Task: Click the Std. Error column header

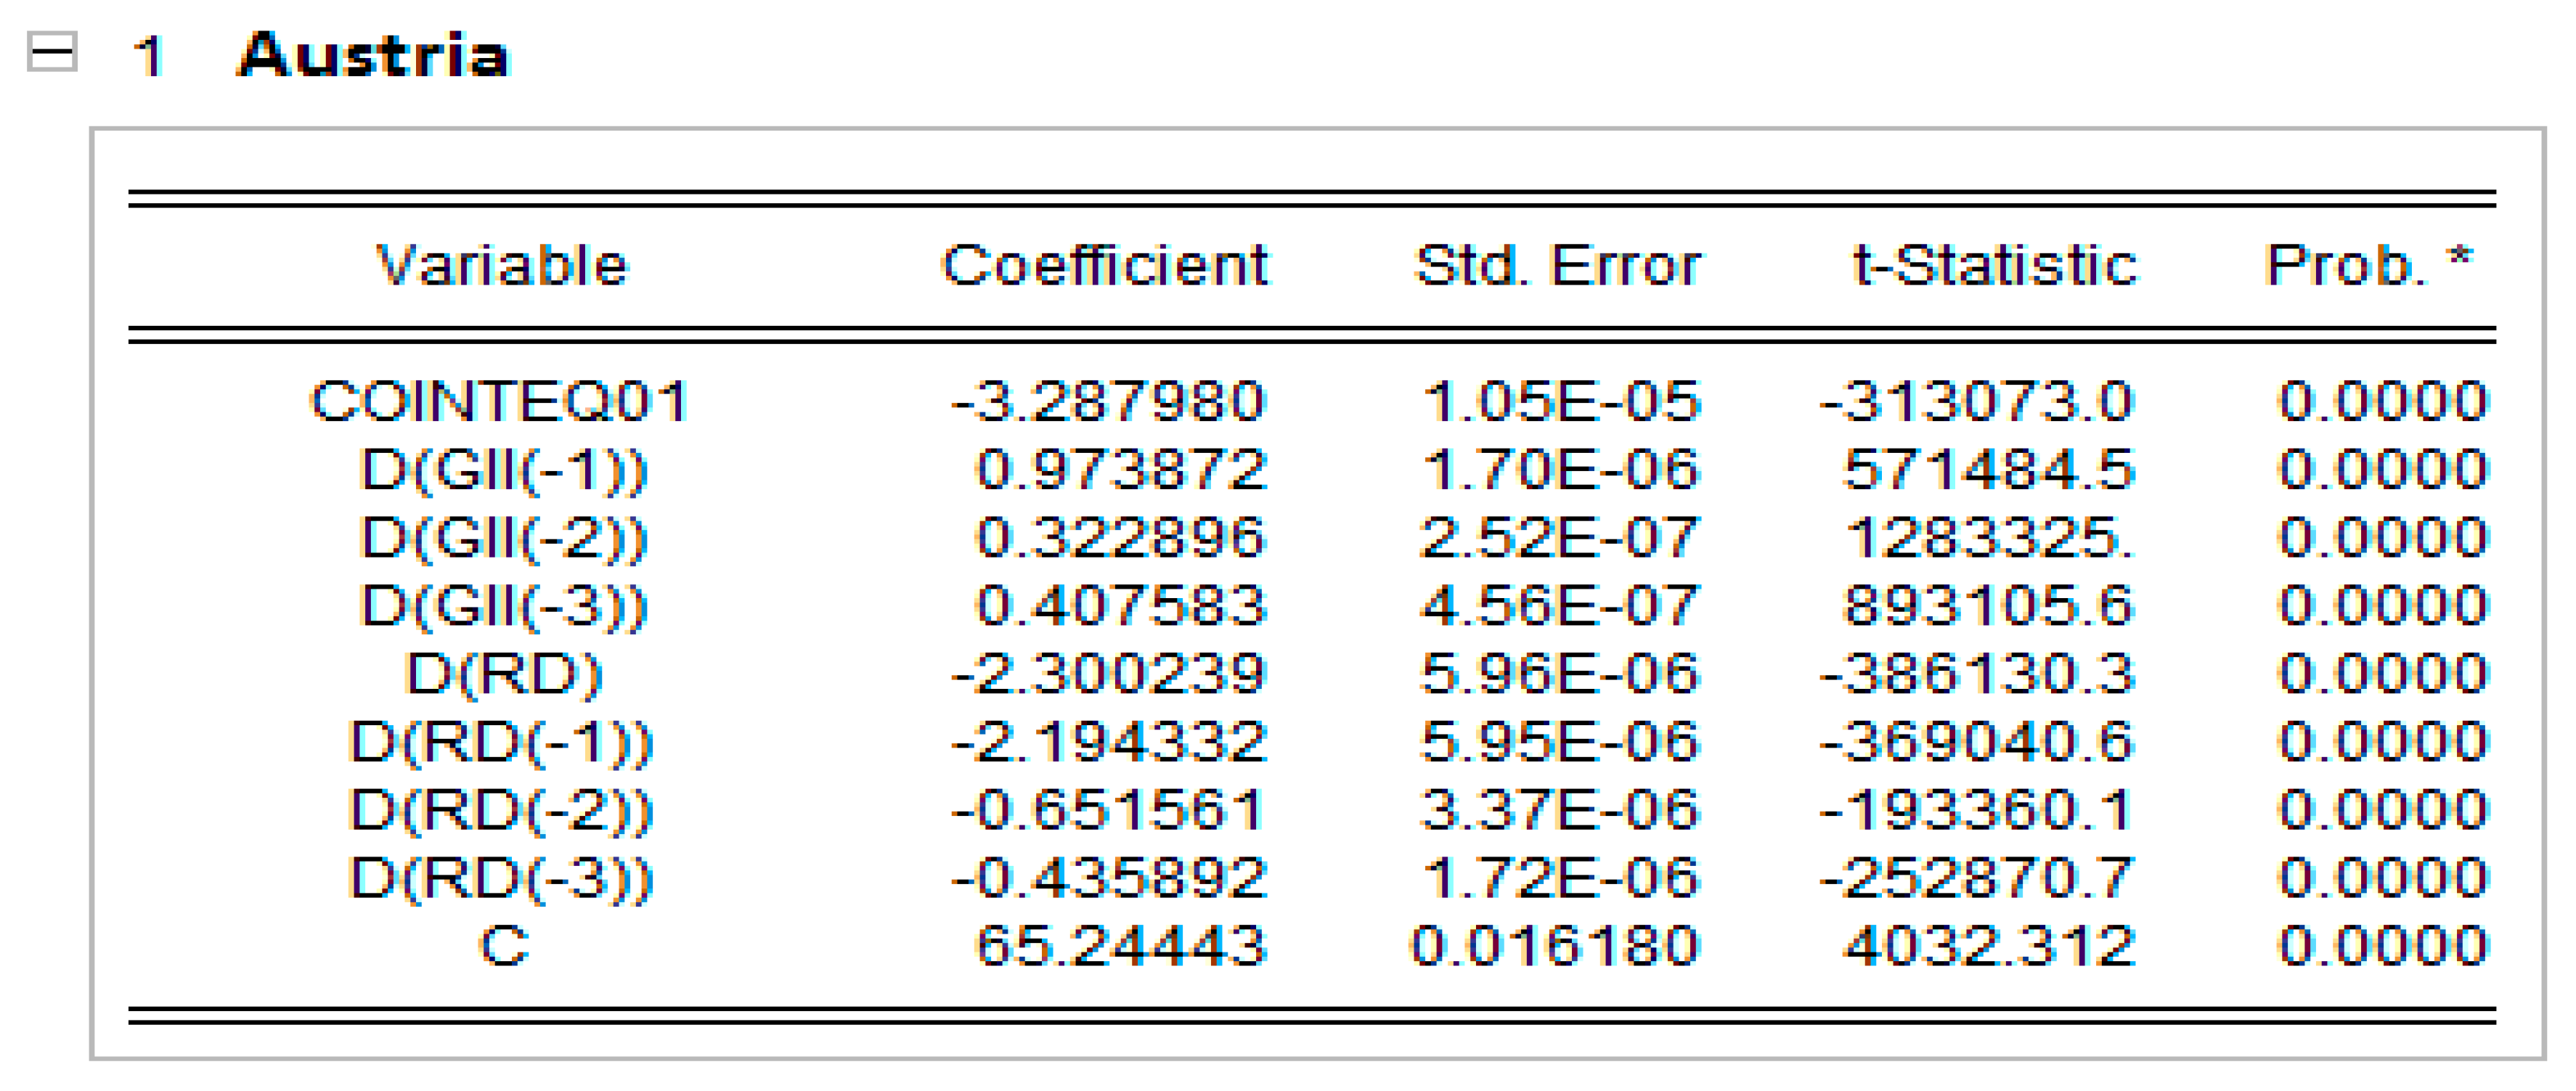Action: point(1557,266)
